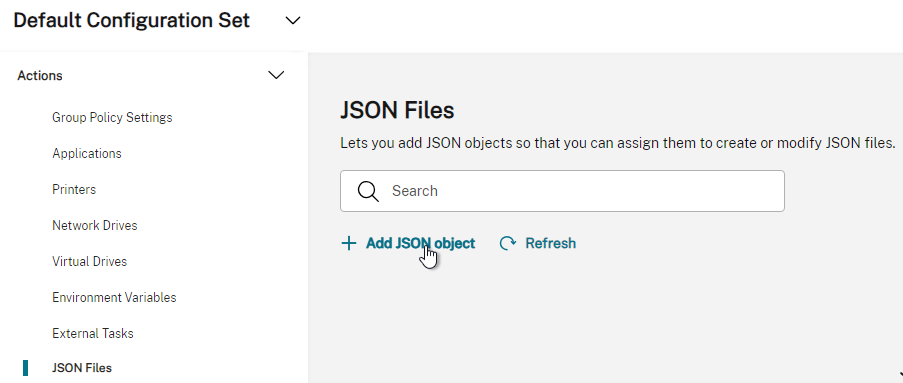Open Virtual Drives from the sidebar
Image resolution: width=903 pixels, height=383 pixels.
(x=89, y=261)
